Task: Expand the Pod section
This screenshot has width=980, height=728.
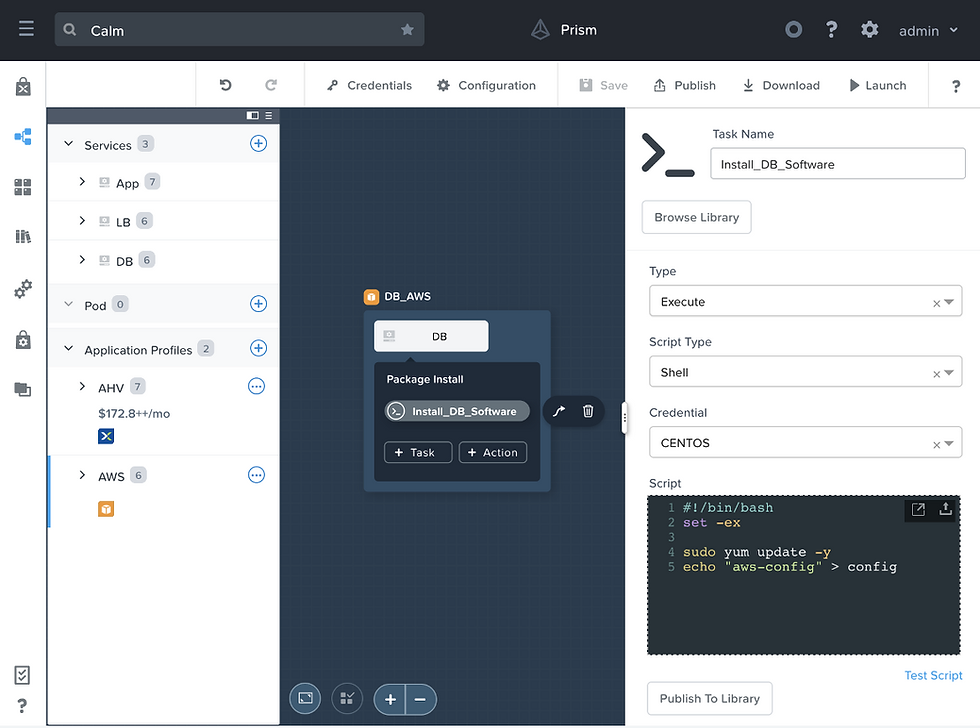Action: point(69,304)
